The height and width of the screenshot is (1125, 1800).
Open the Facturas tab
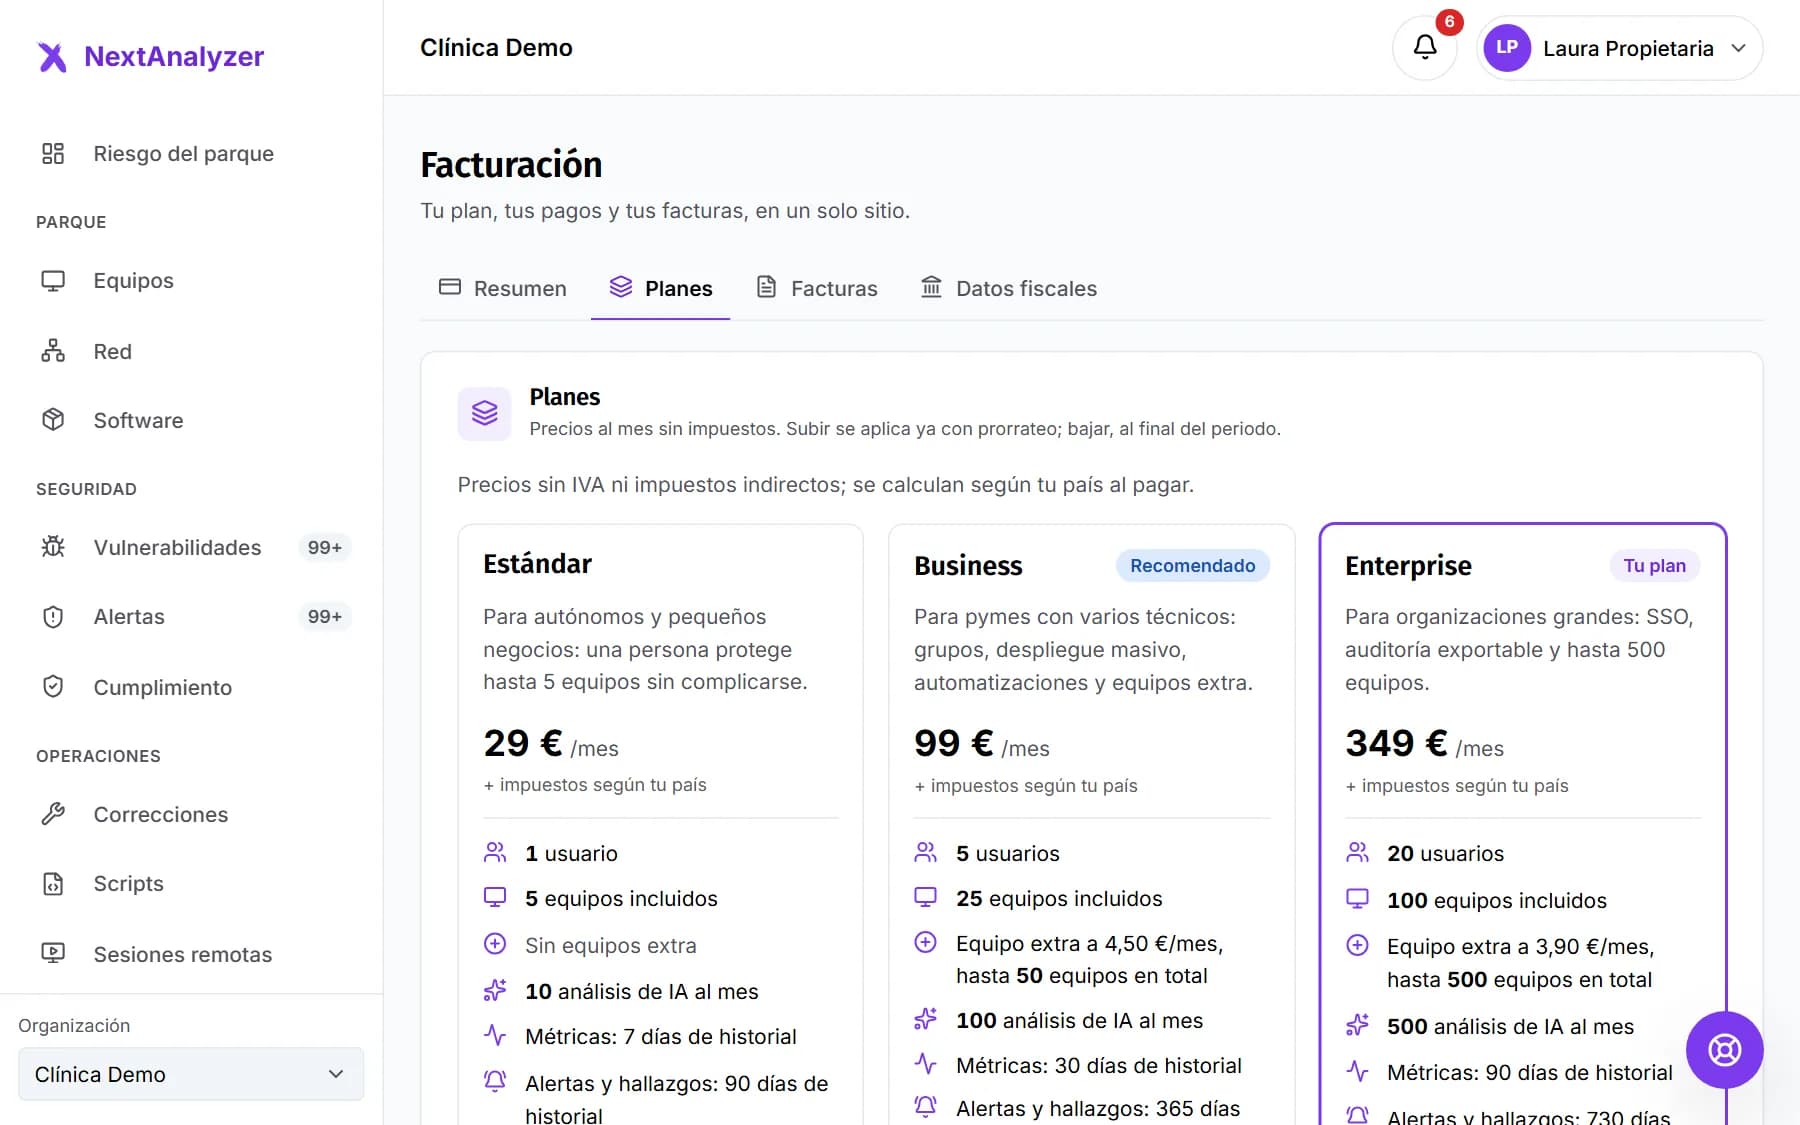pos(816,289)
